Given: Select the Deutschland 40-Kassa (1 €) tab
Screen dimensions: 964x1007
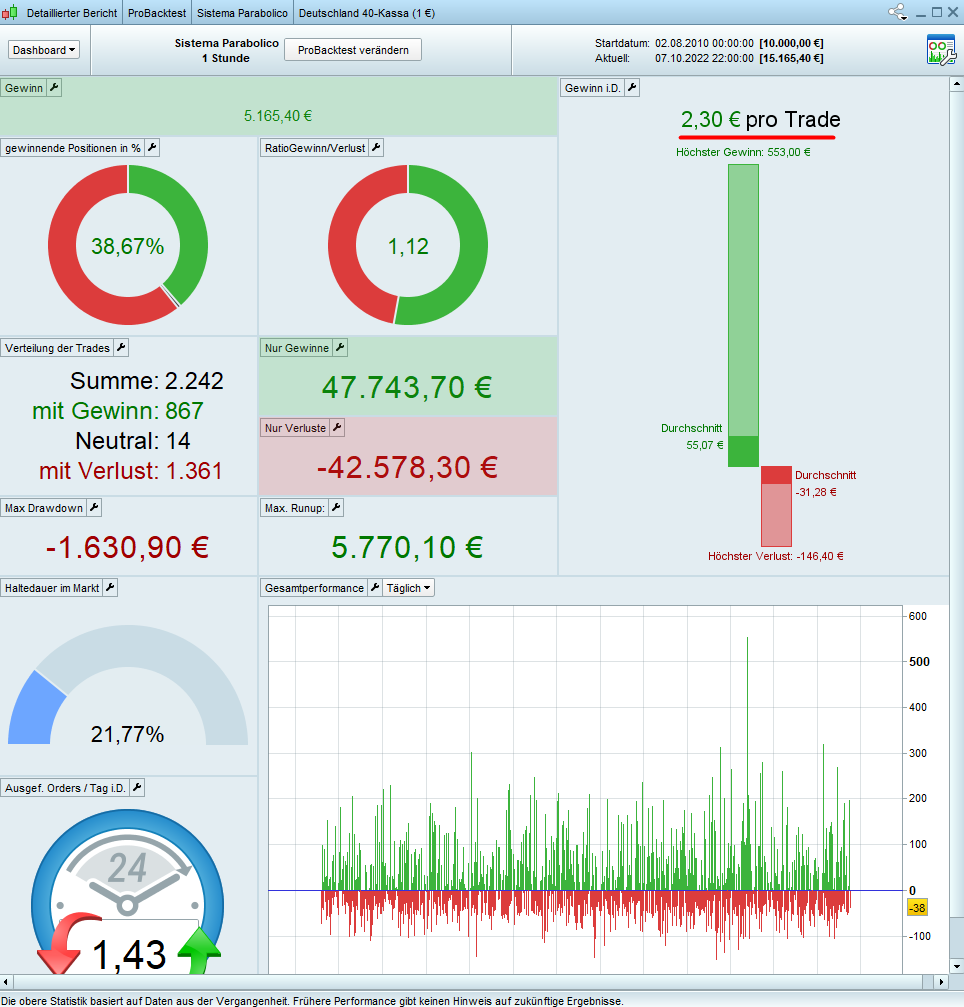Looking at the screenshot, I should coord(367,13).
